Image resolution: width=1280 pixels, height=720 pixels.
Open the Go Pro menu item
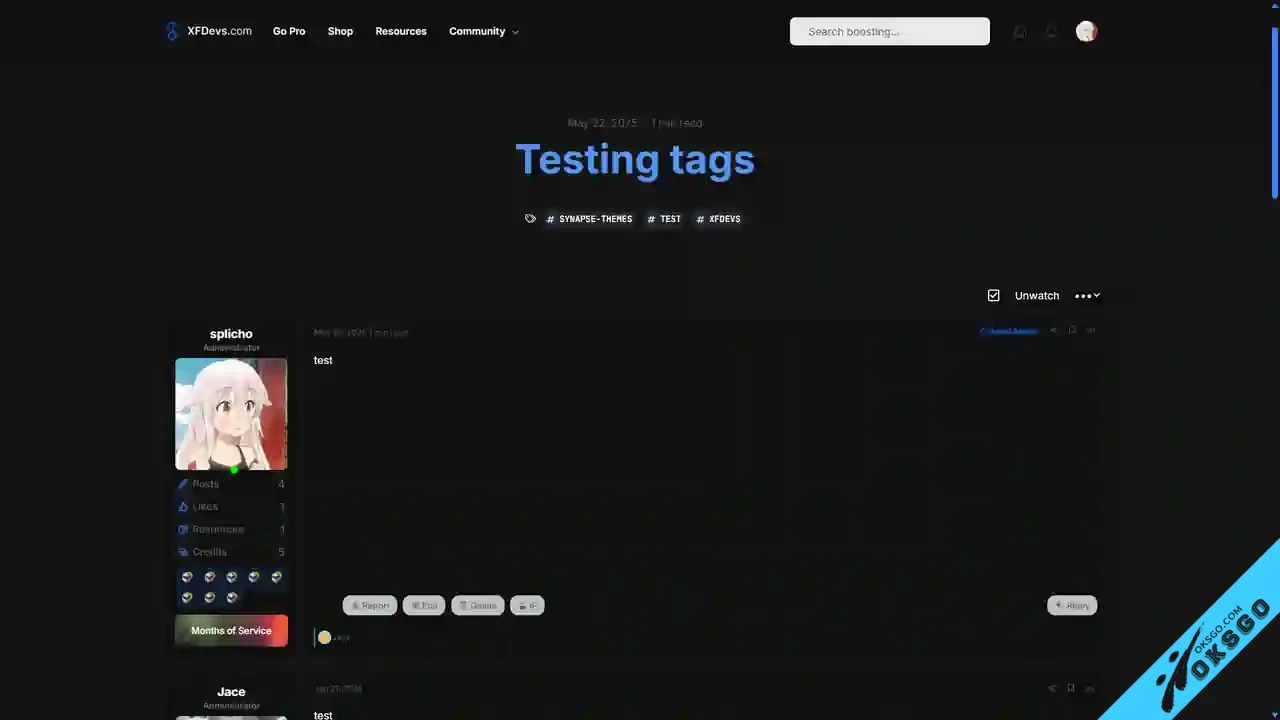click(x=289, y=31)
